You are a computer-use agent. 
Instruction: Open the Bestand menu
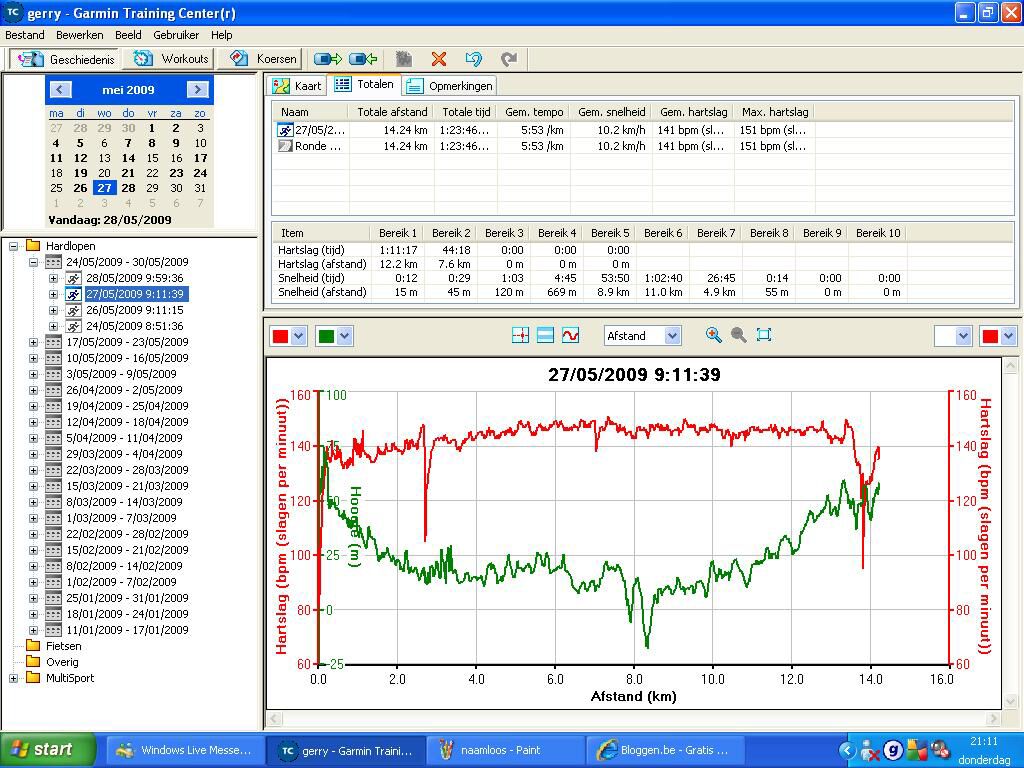[x=25, y=35]
